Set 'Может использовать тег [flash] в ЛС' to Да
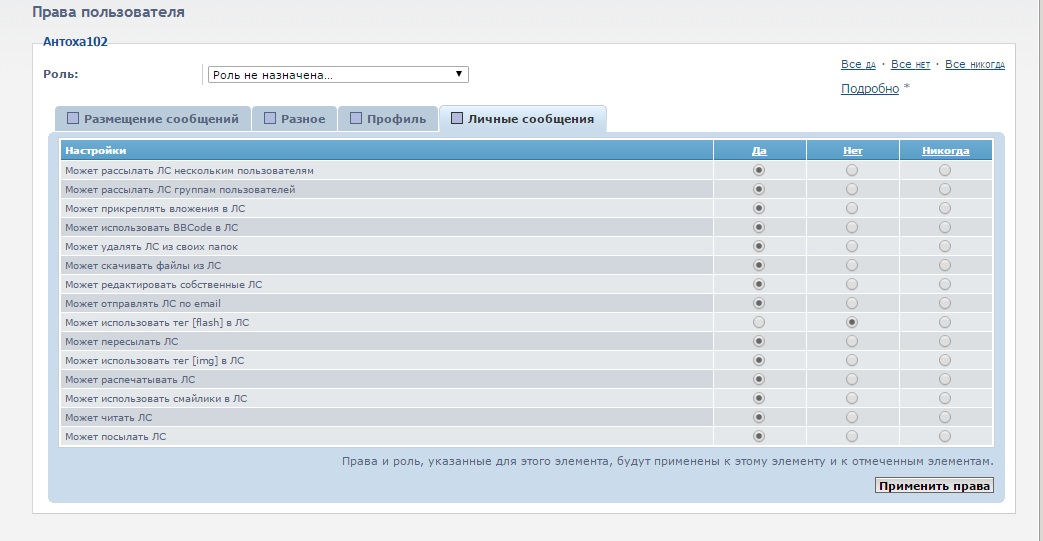Image resolution: width=1043 pixels, height=541 pixels. (x=759, y=322)
